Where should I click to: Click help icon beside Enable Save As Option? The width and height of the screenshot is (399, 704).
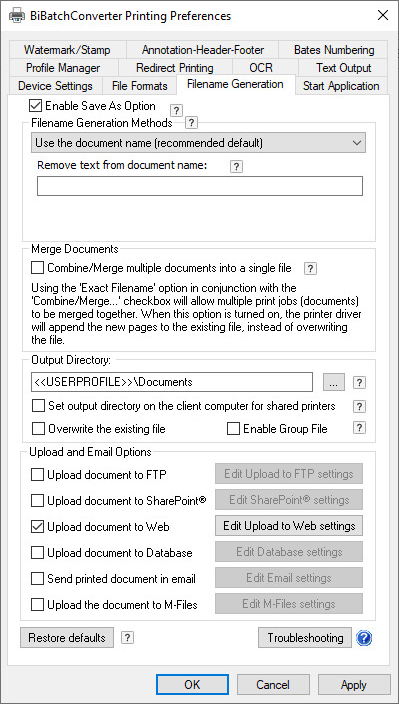click(177, 110)
